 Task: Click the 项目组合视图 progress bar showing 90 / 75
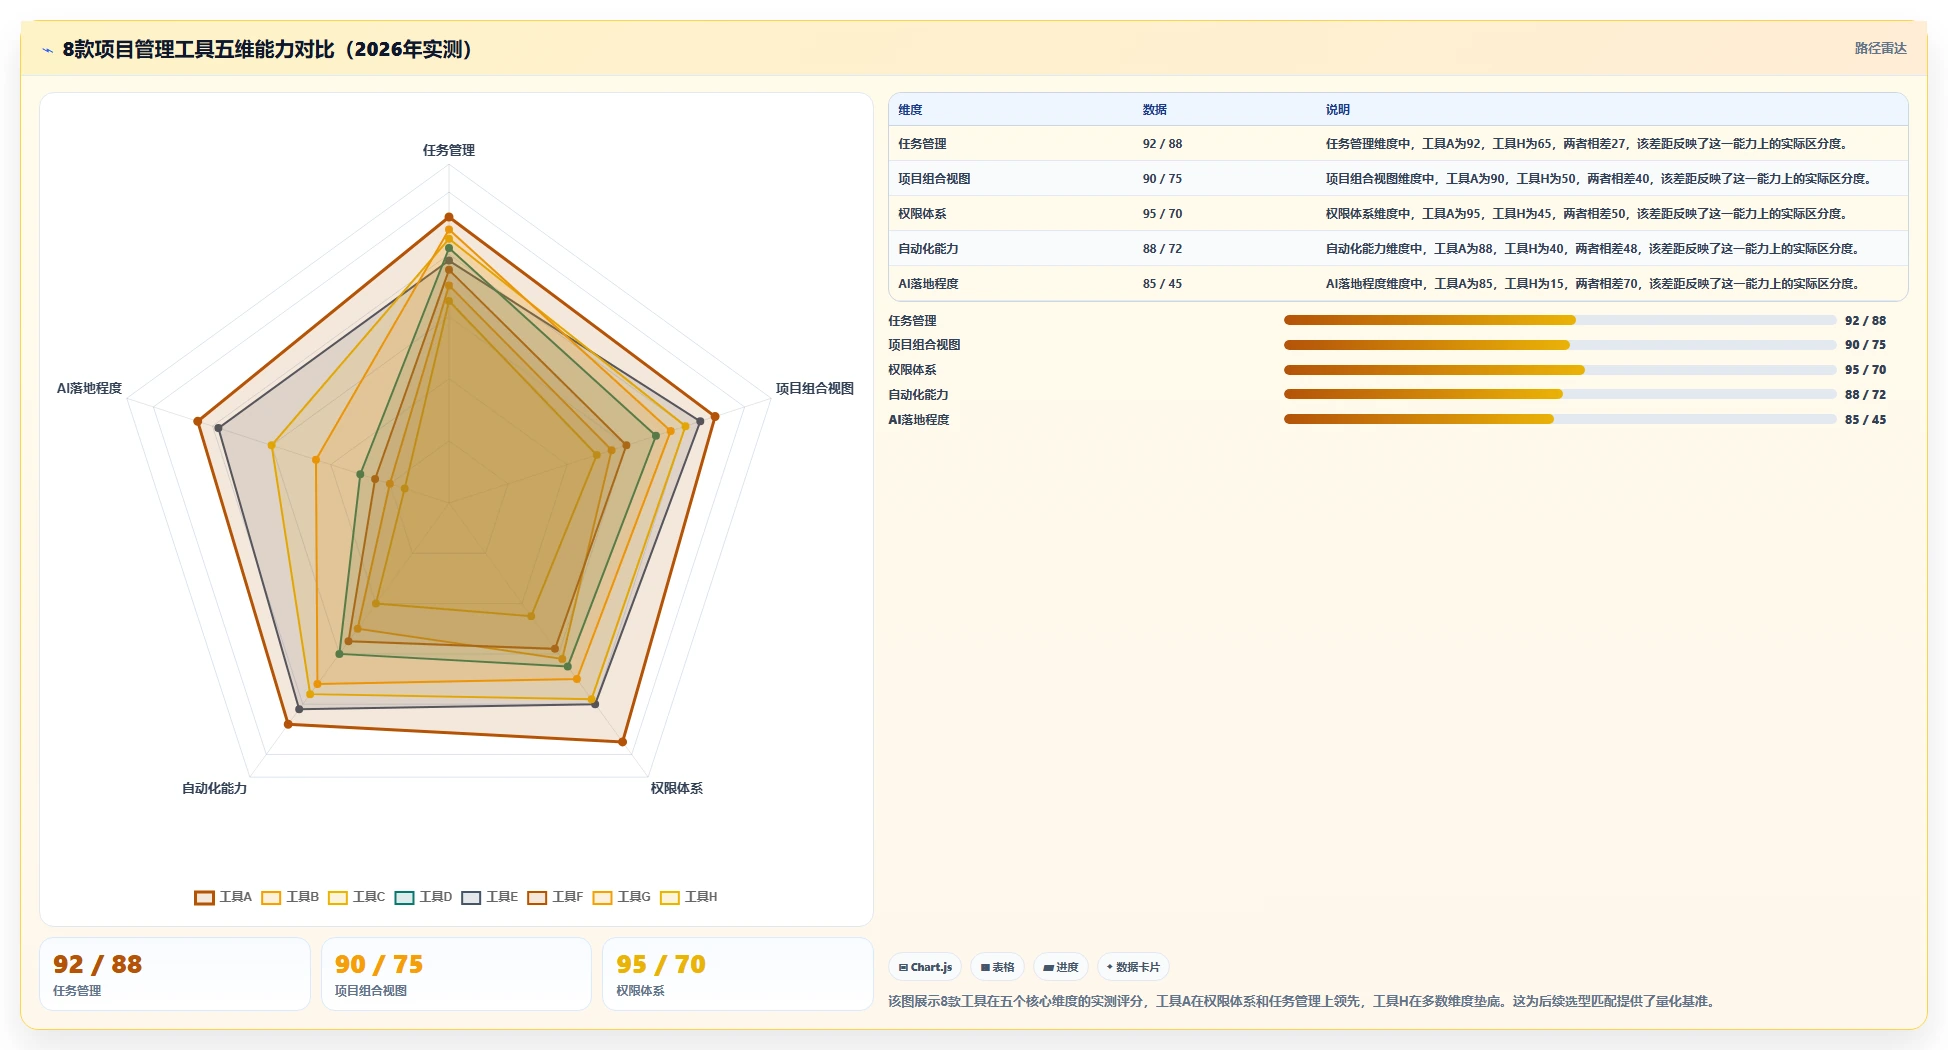1560,345
